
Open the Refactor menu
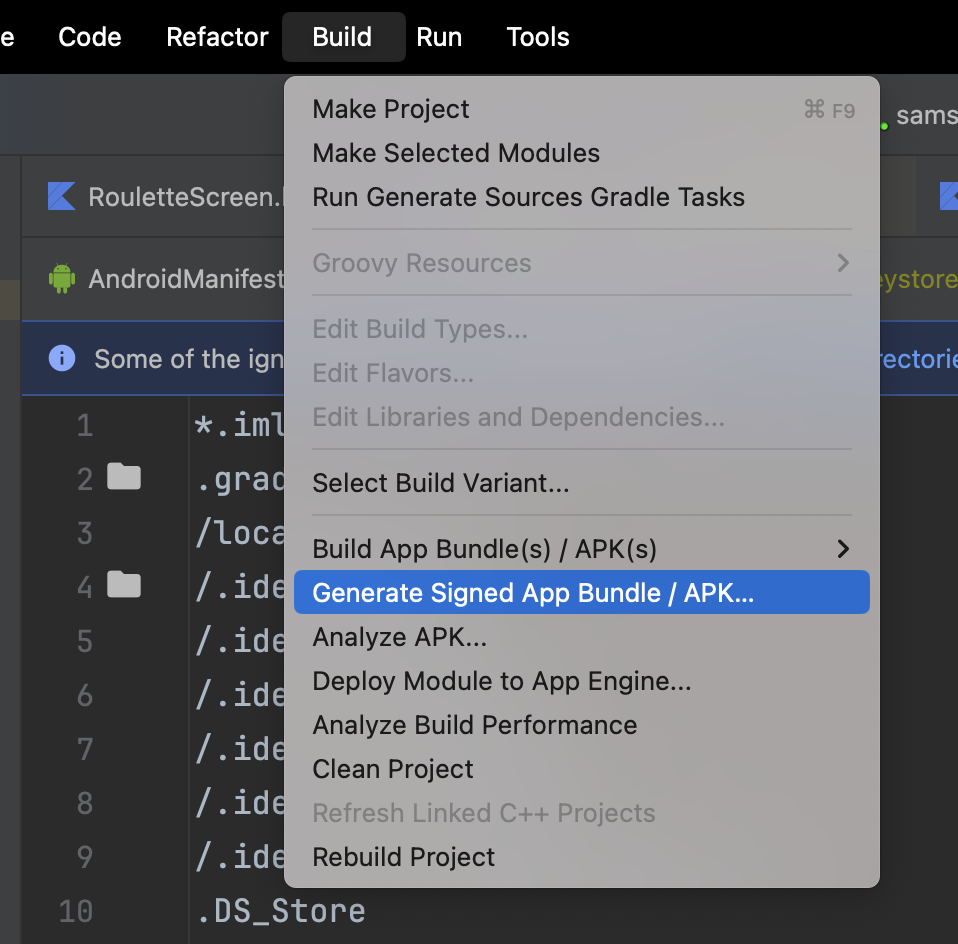217,37
